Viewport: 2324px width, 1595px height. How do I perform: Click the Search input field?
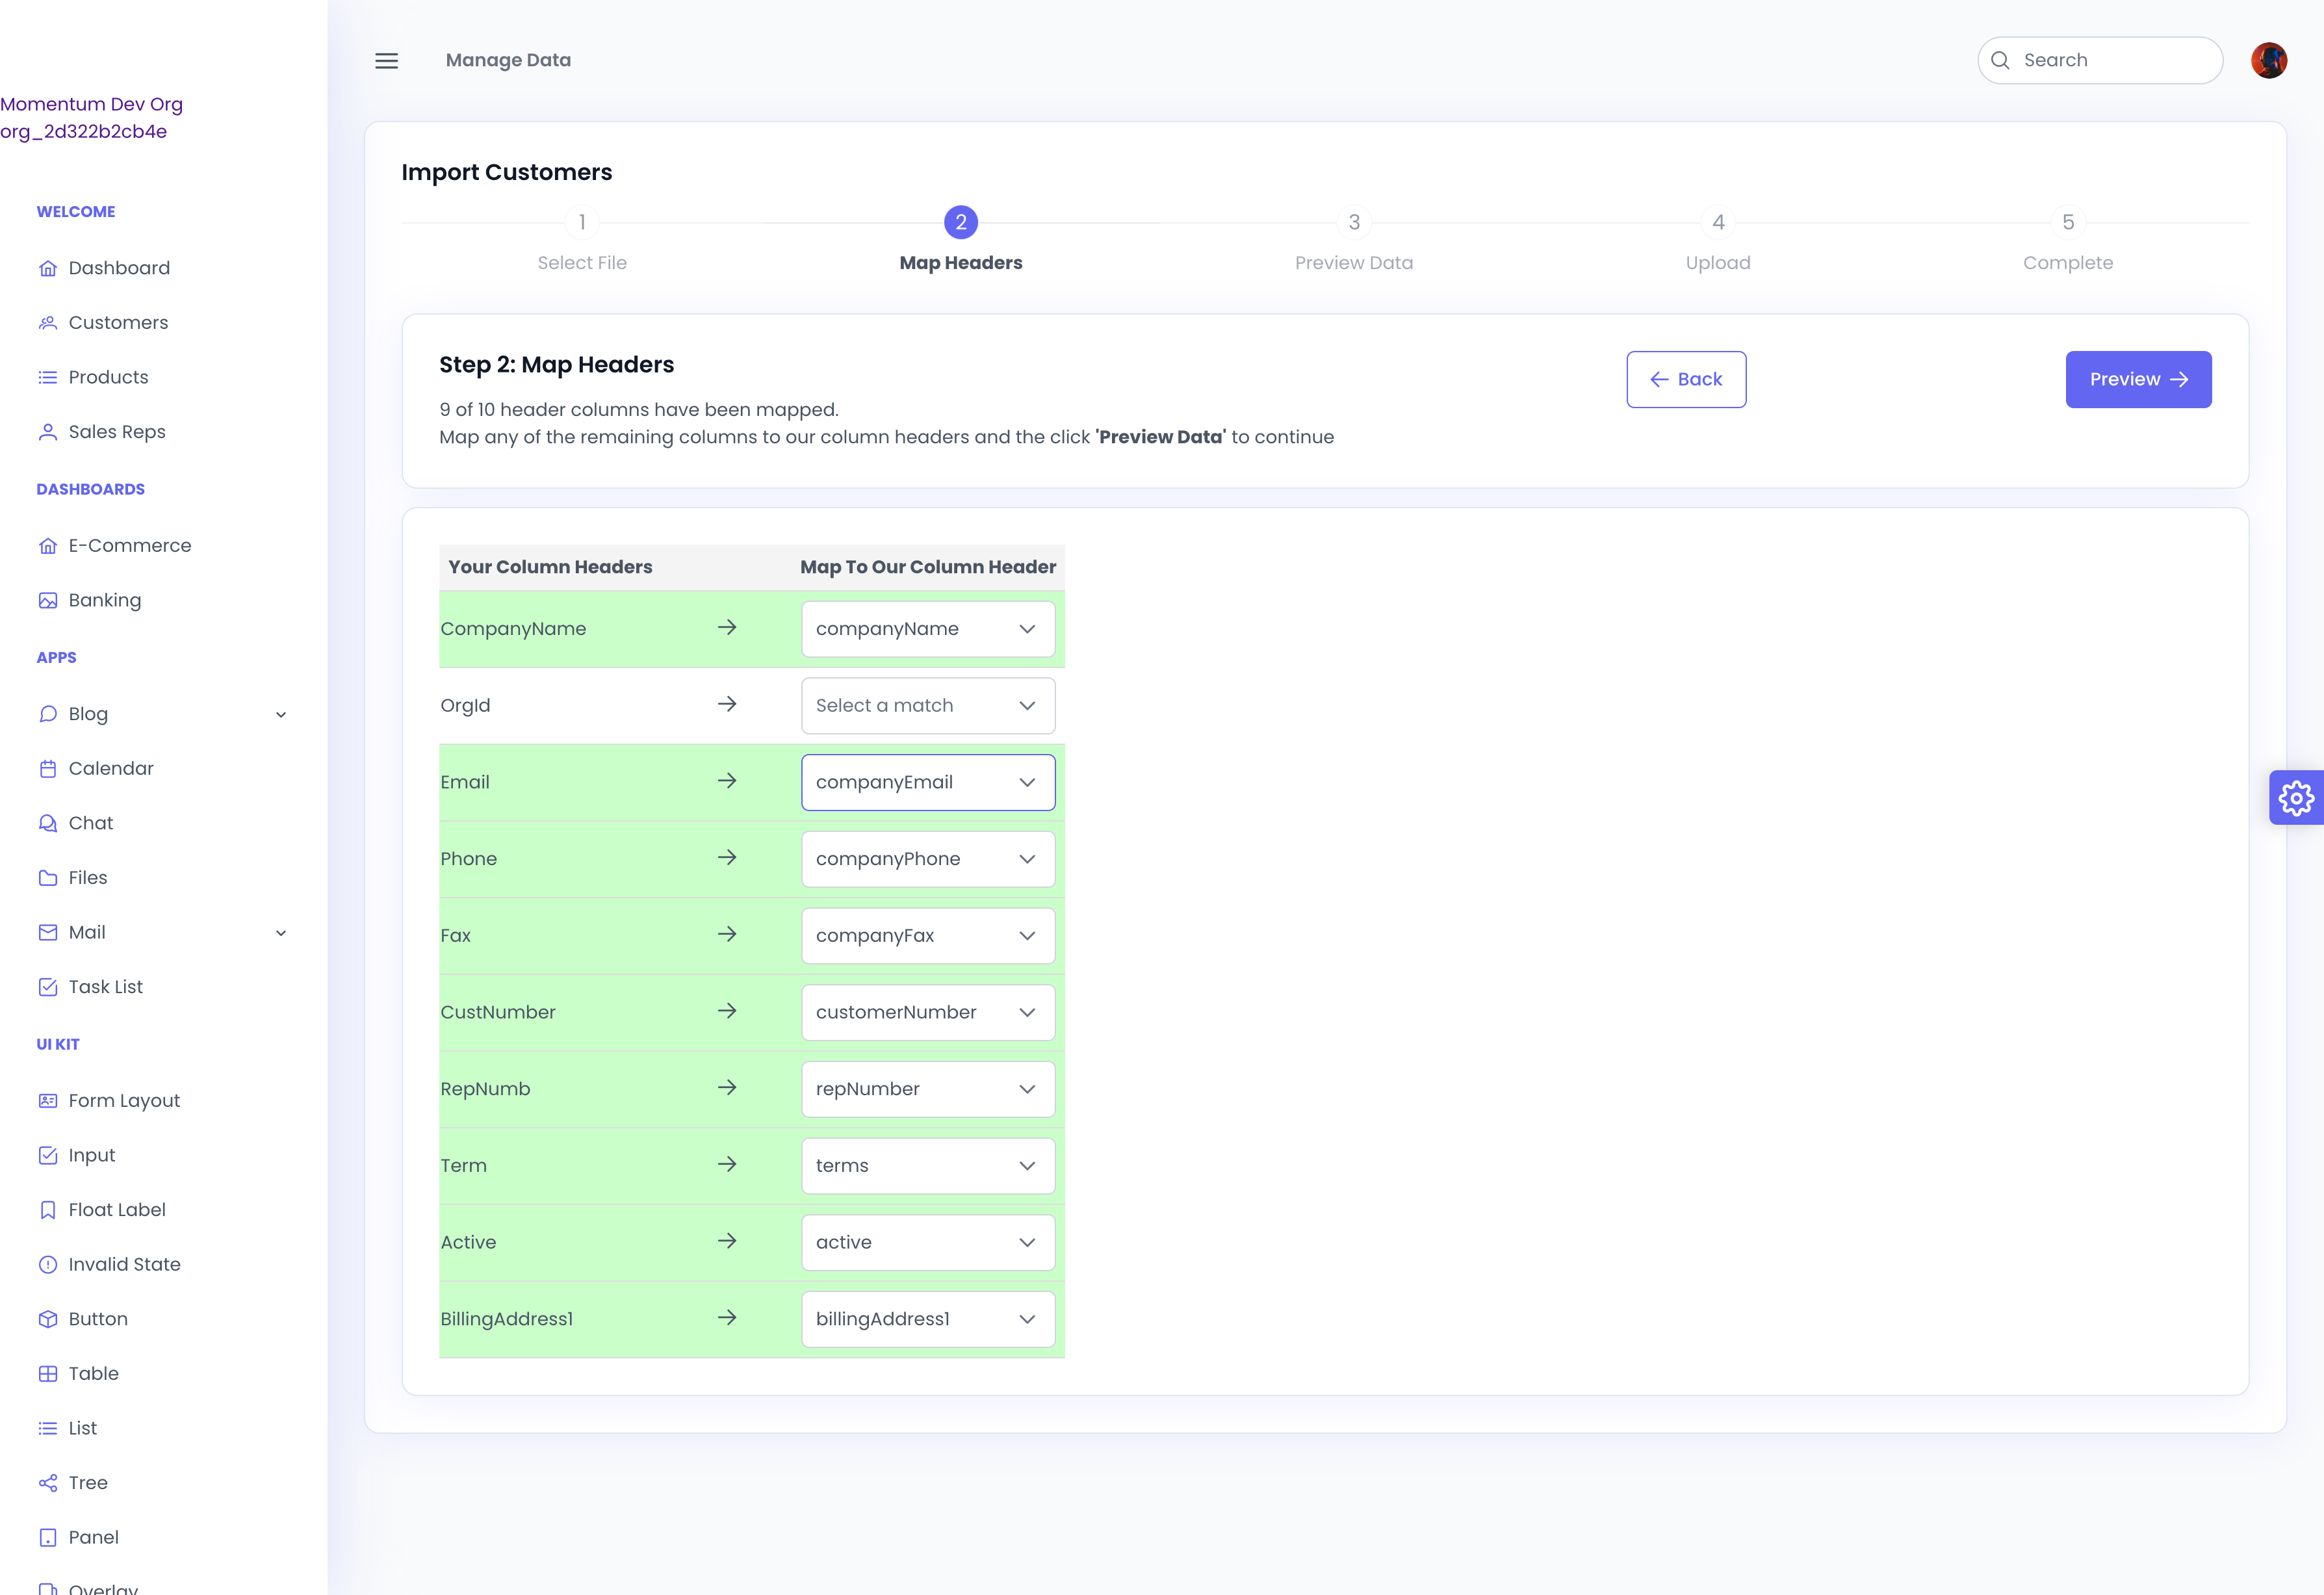pyautogui.click(x=2100, y=60)
